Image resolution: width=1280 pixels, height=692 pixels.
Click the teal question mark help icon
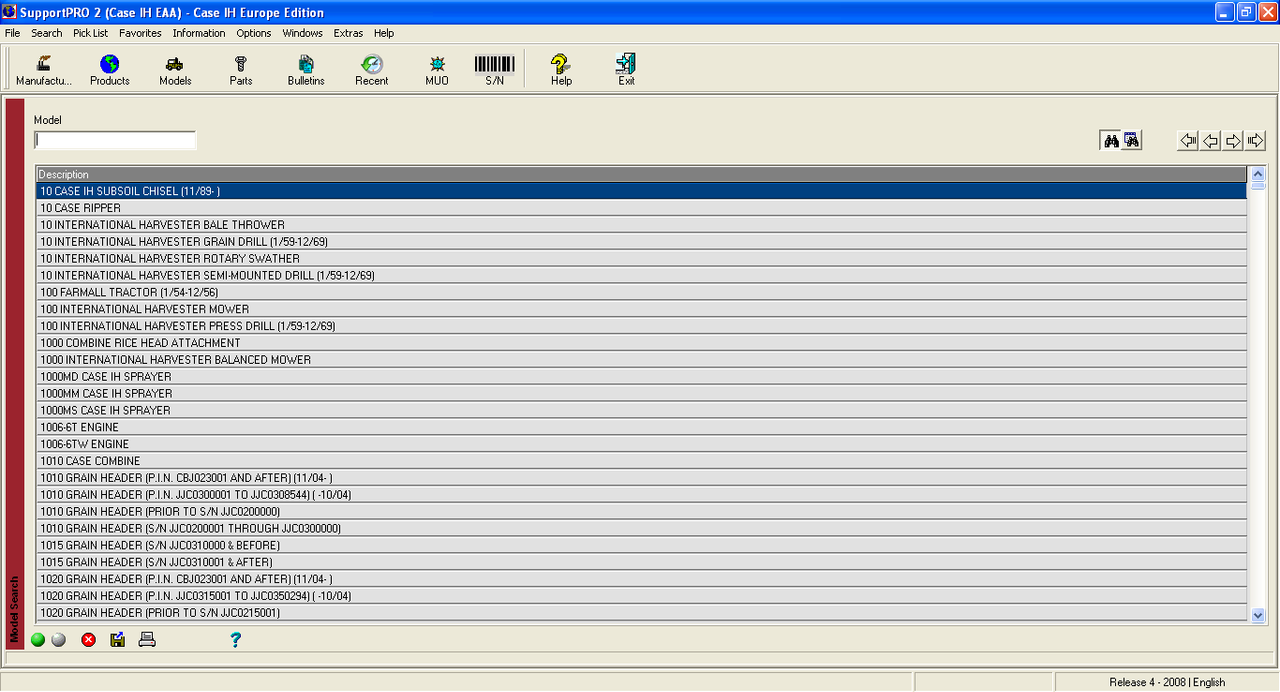pos(235,640)
